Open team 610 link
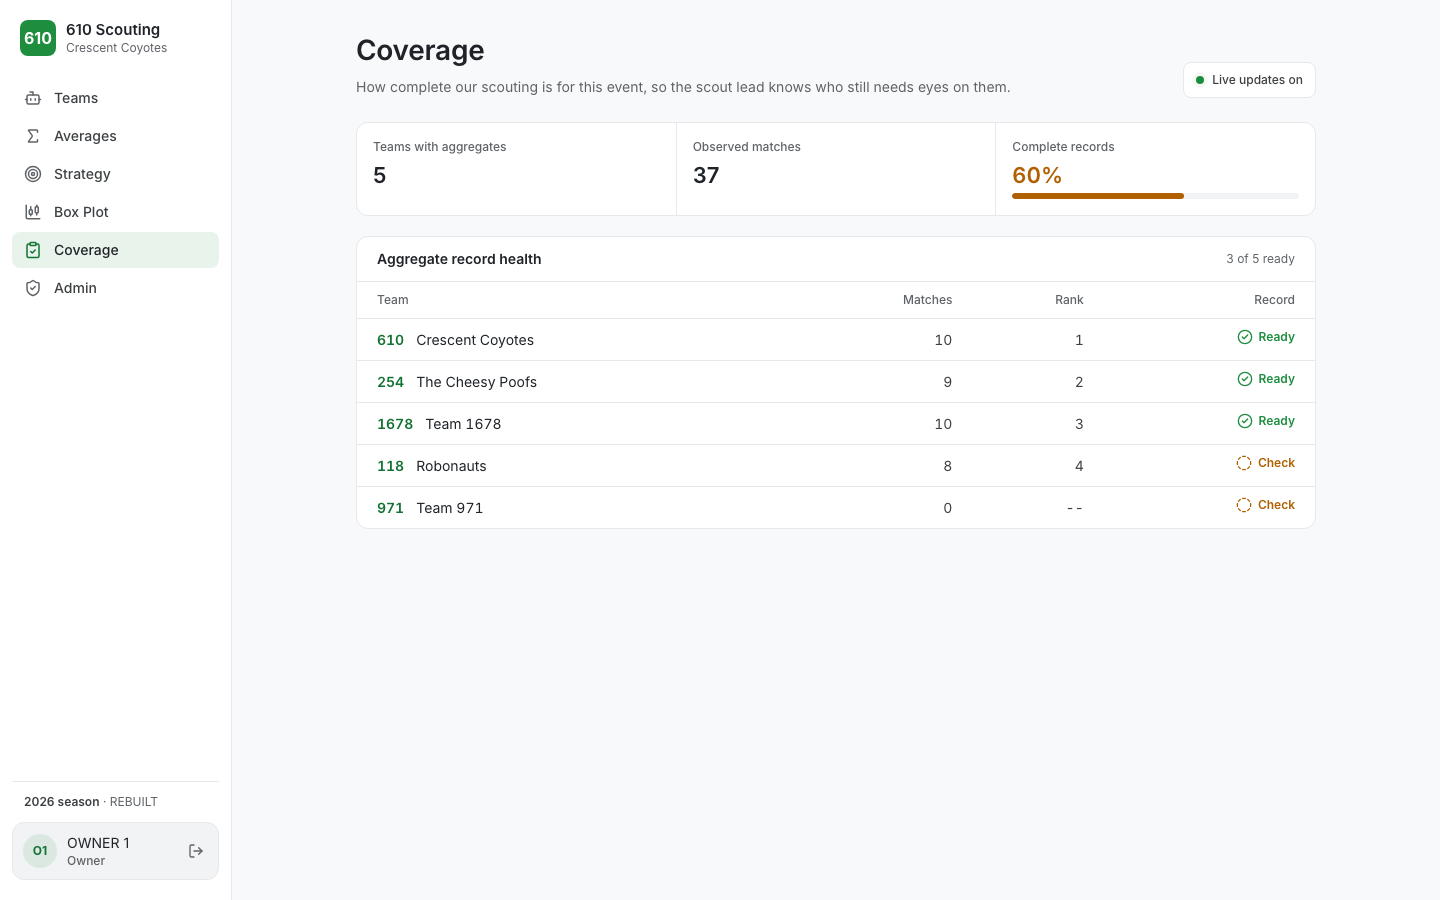Image resolution: width=1440 pixels, height=900 pixels. (x=390, y=340)
